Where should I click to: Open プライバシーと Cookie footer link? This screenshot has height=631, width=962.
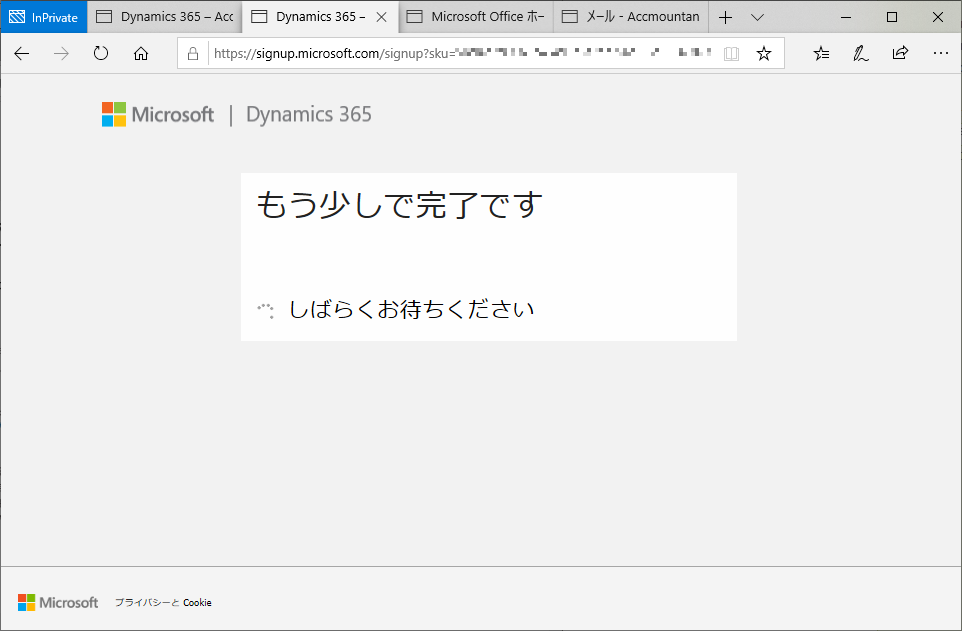[x=163, y=603]
